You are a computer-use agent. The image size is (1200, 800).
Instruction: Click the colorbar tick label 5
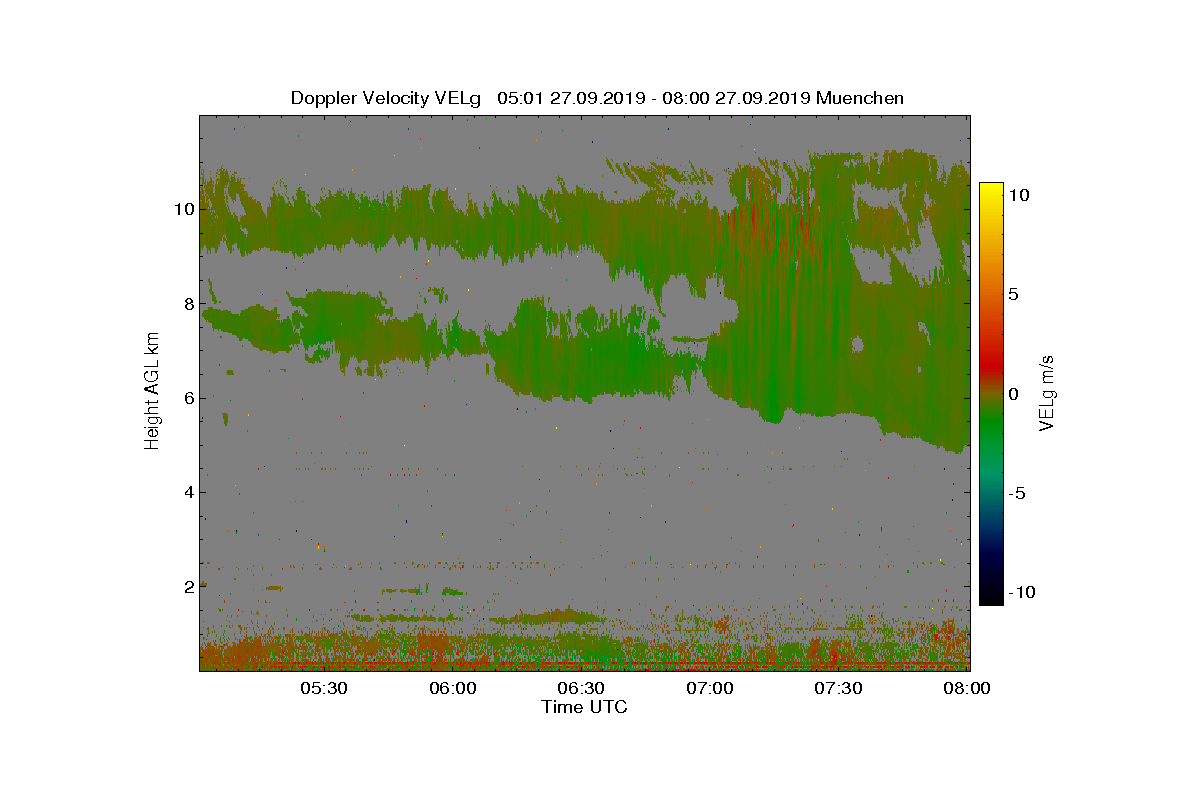(1014, 295)
